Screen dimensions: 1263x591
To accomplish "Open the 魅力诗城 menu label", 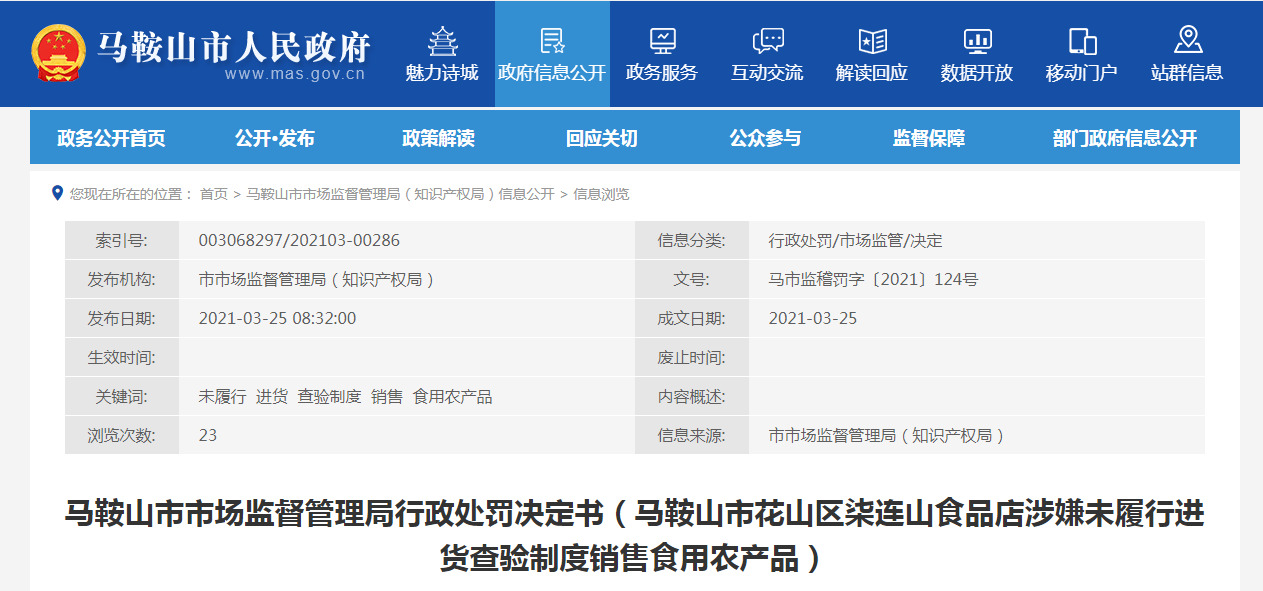I will 442,73.
